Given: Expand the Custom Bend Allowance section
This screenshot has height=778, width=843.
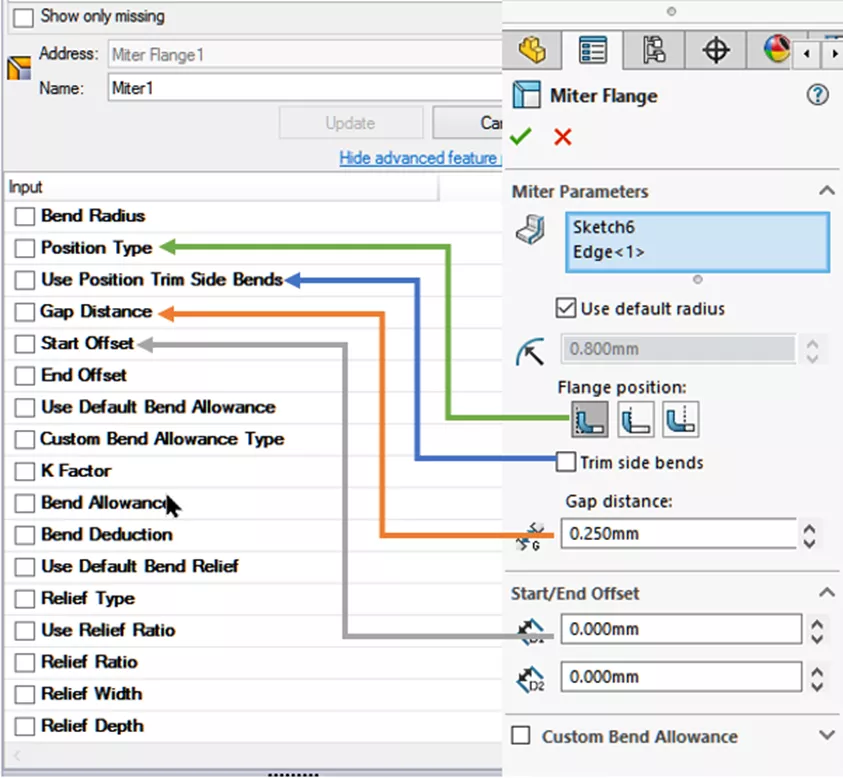Looking at the screenshot, I should [826, 736].
